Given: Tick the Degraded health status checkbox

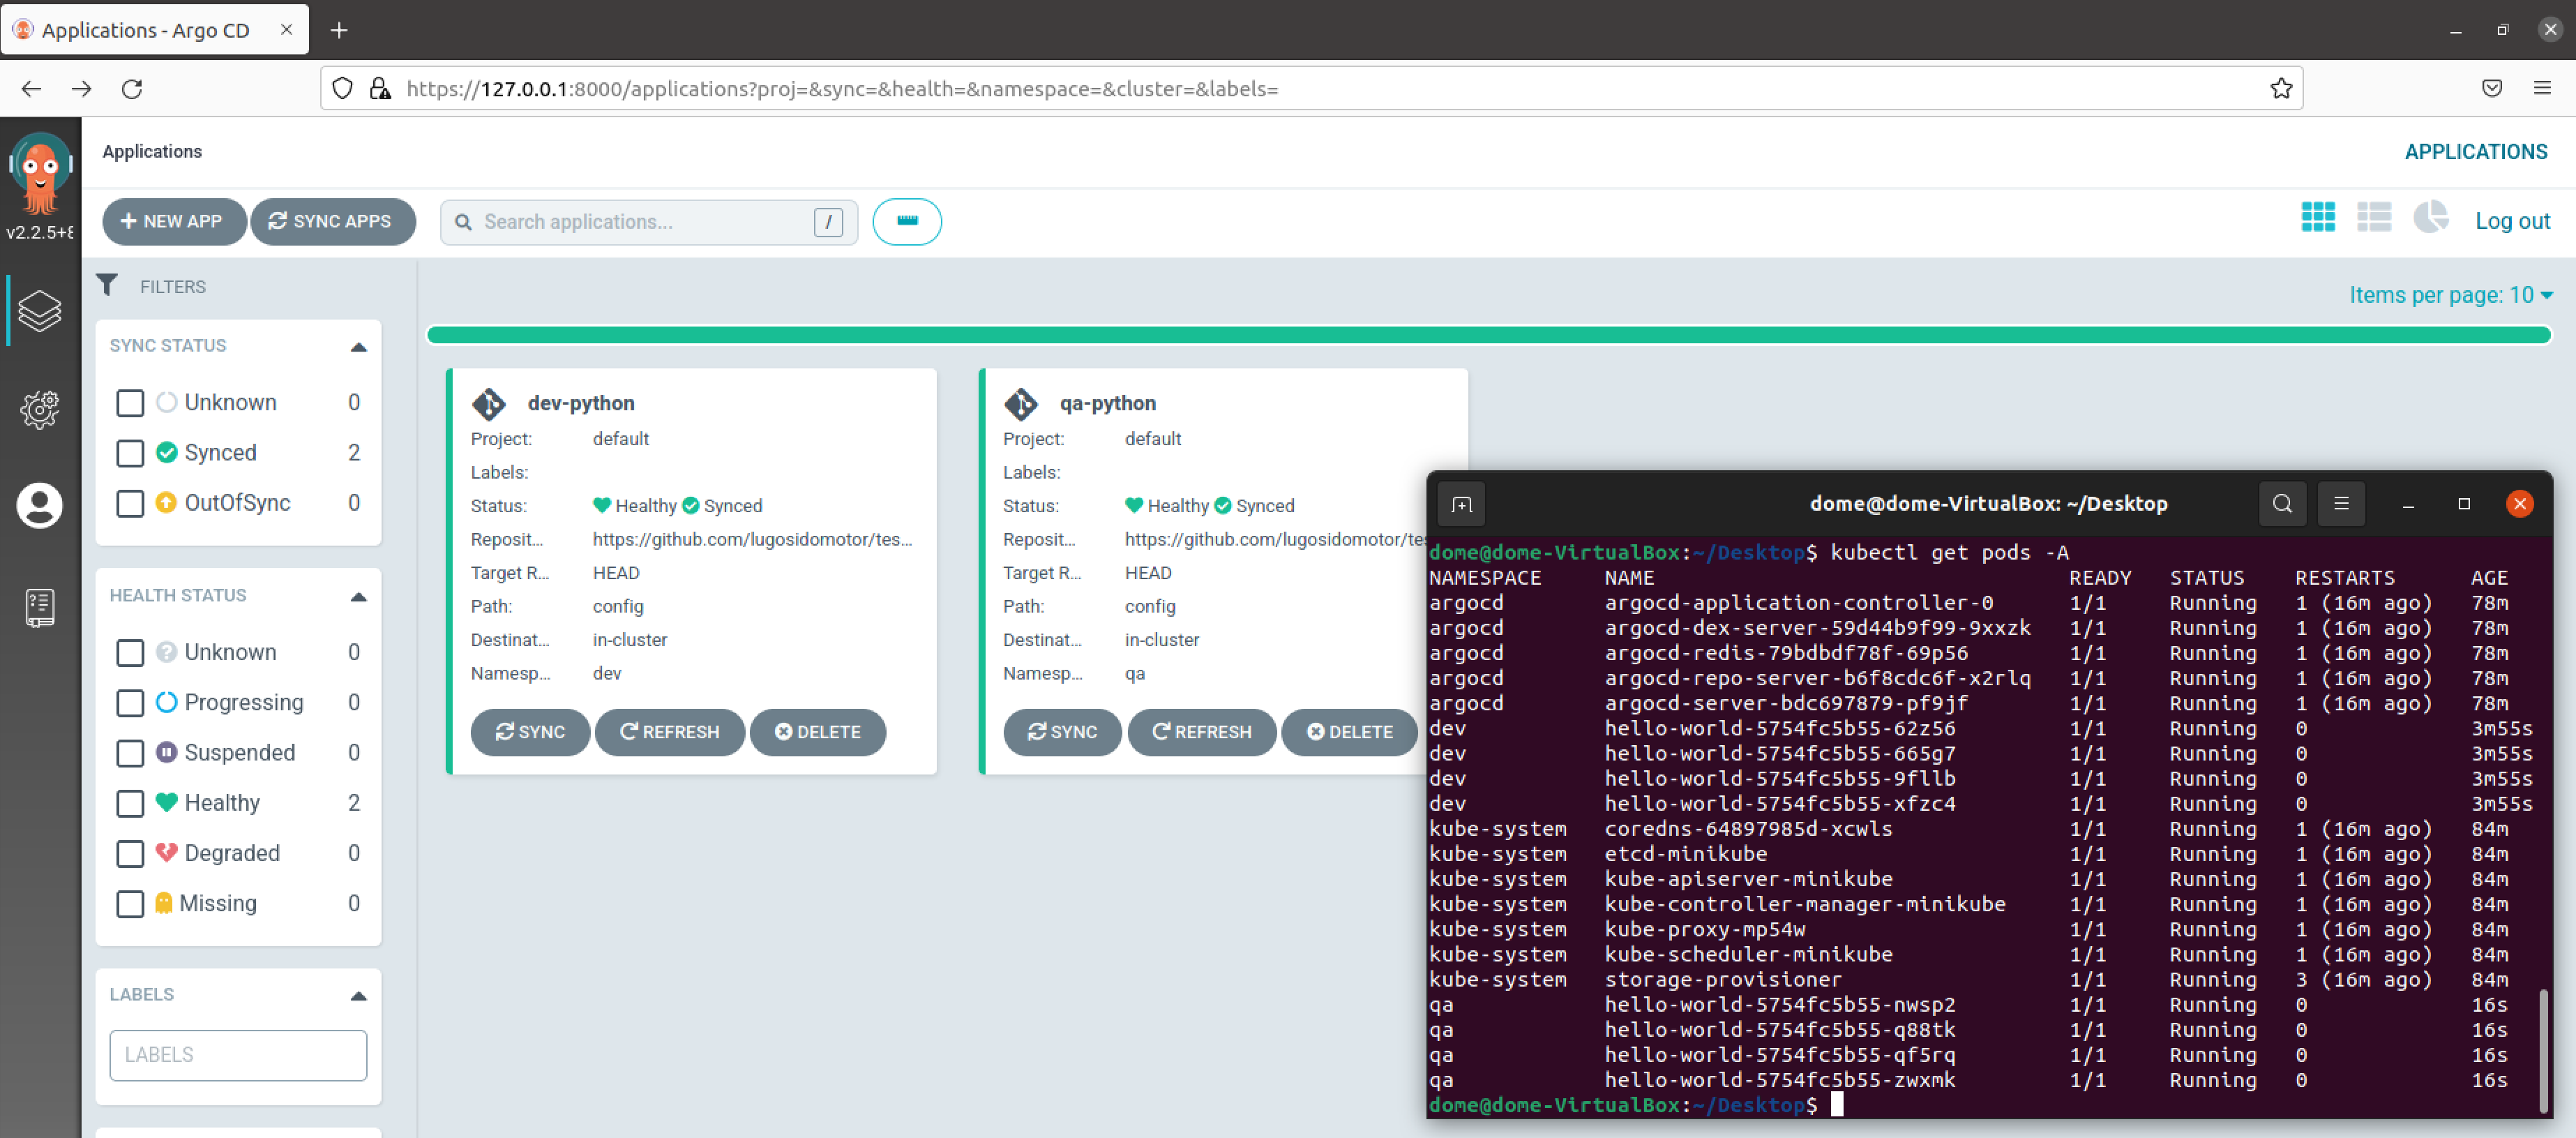Looking at the screenshot, I should (x=130, y=854).
